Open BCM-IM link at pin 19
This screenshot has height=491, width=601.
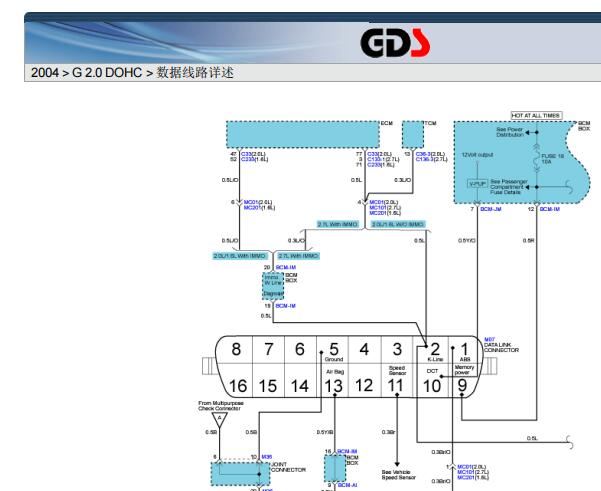[x=286, y=306]
